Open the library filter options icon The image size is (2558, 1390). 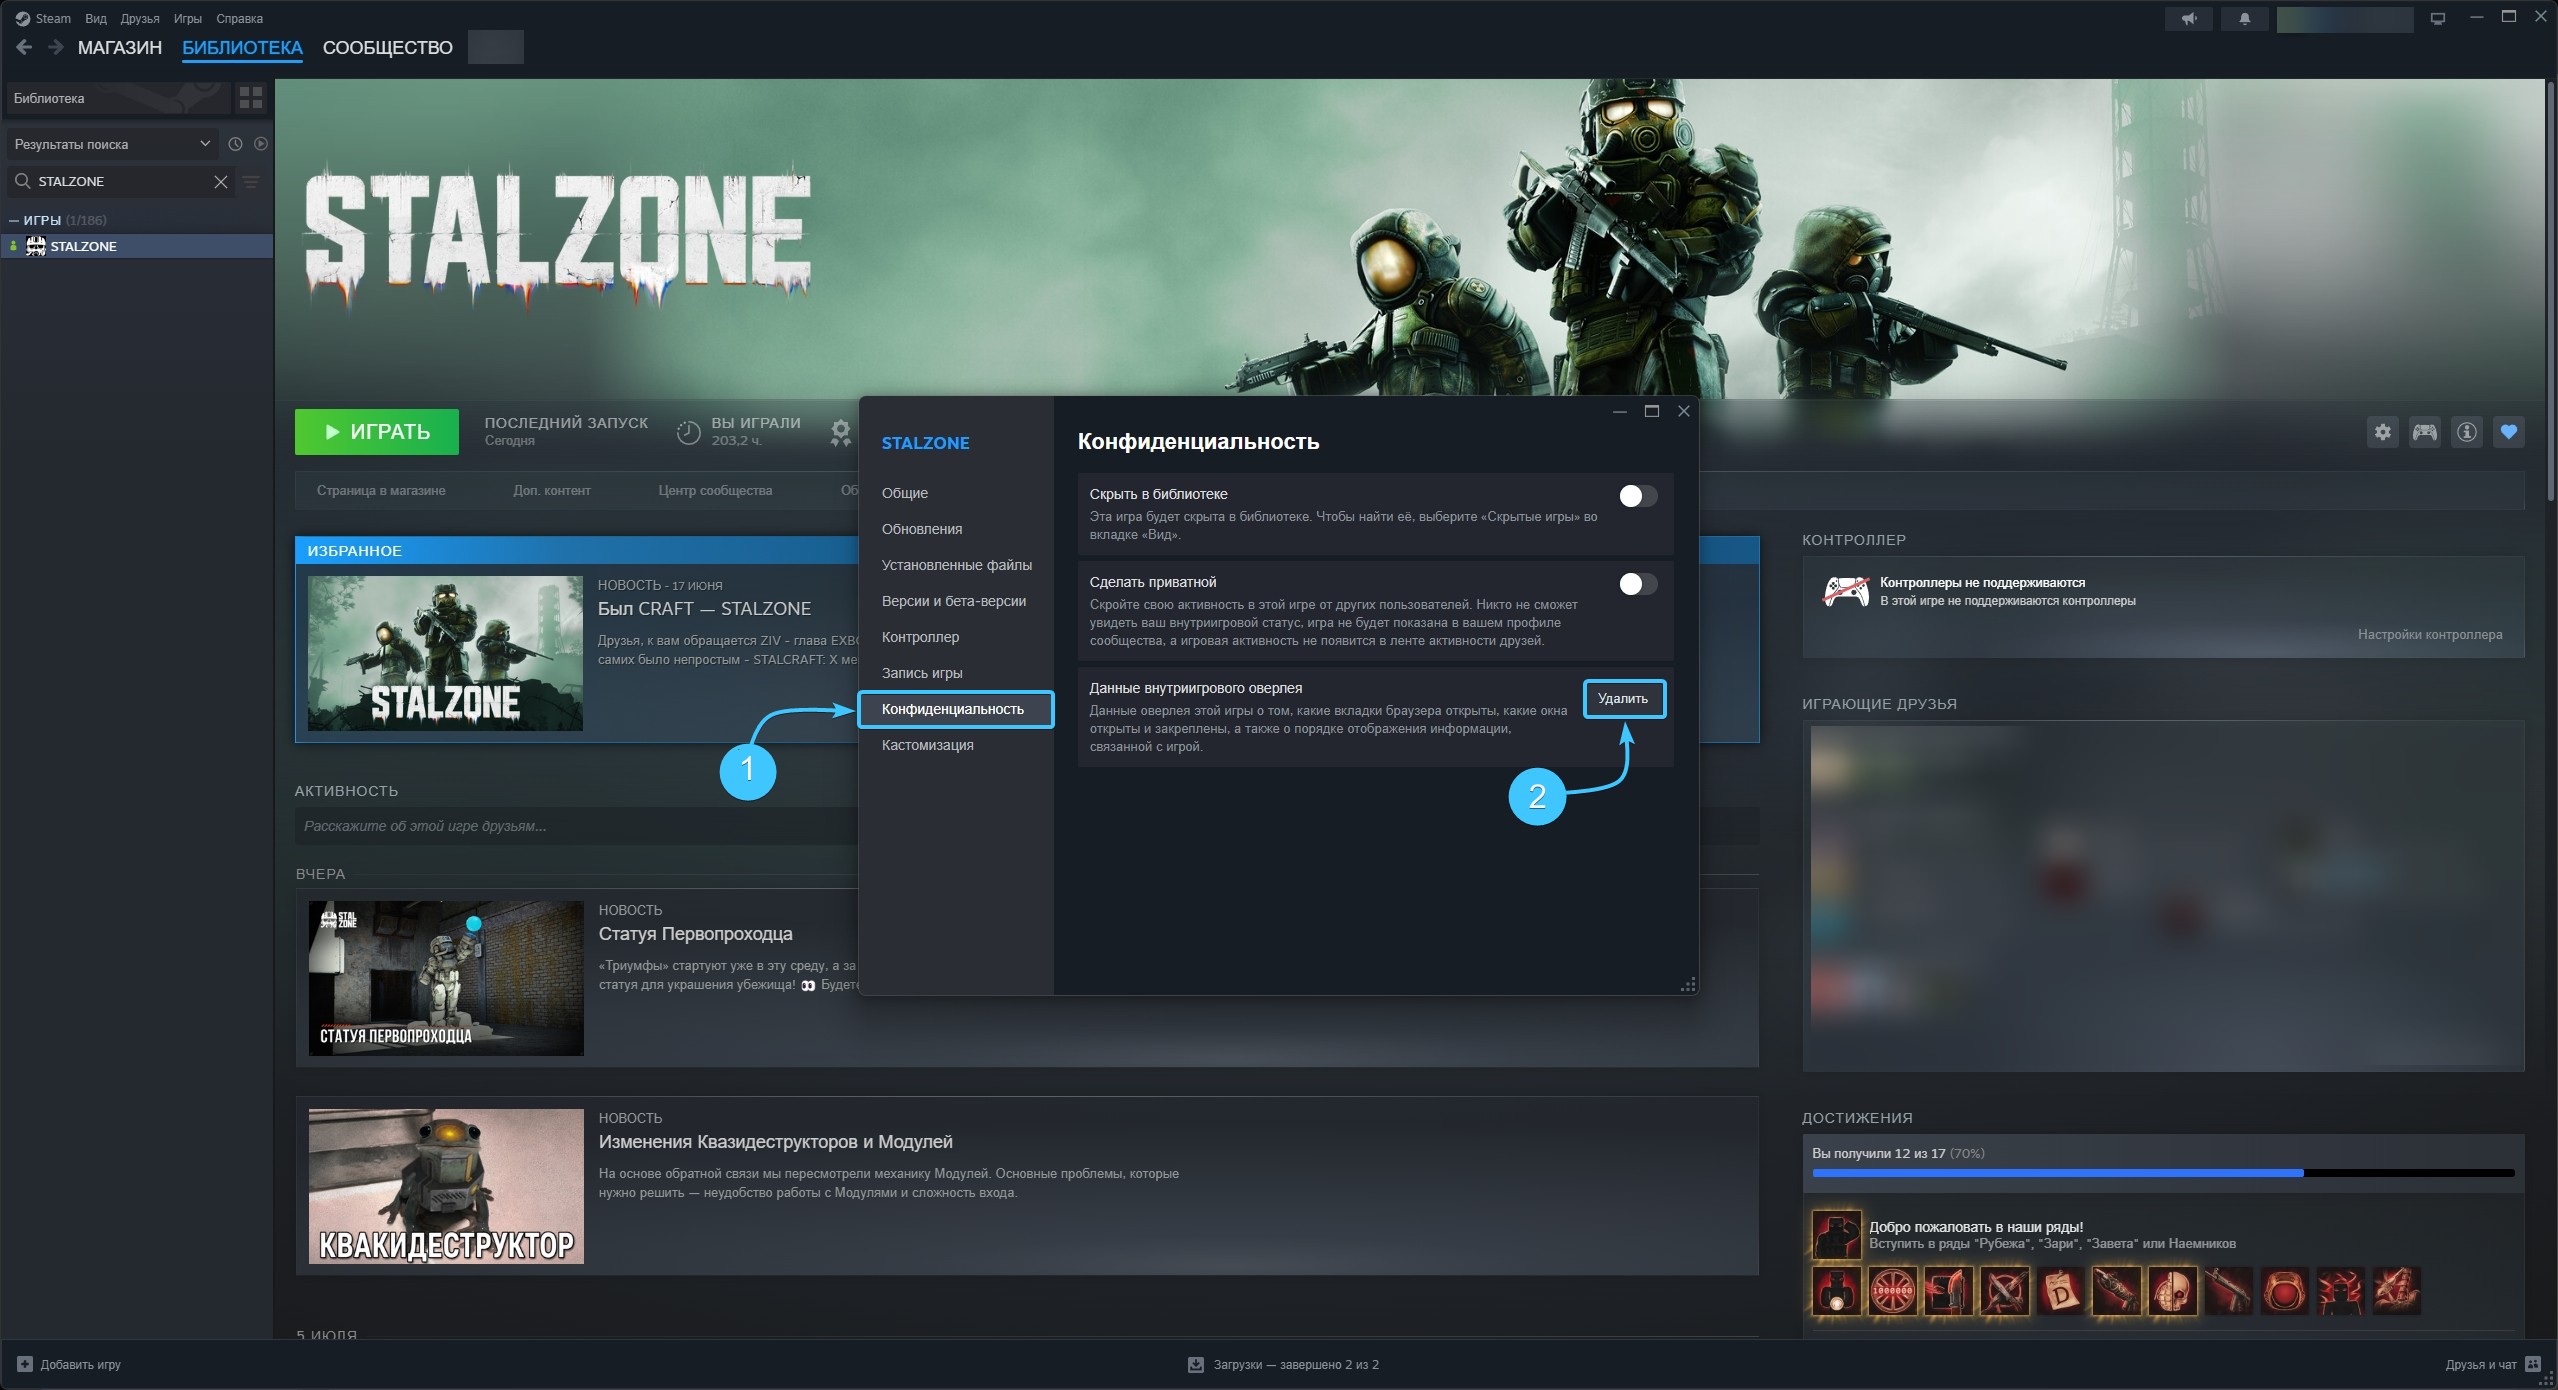click(x=252, y=182)
